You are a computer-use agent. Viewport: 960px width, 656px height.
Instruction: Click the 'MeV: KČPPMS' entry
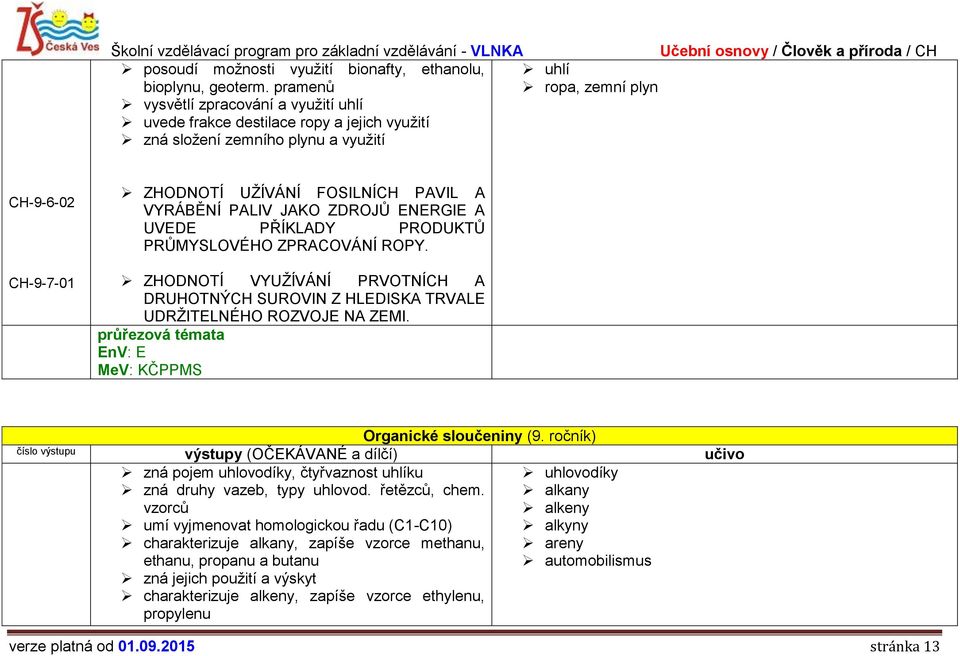149,370
